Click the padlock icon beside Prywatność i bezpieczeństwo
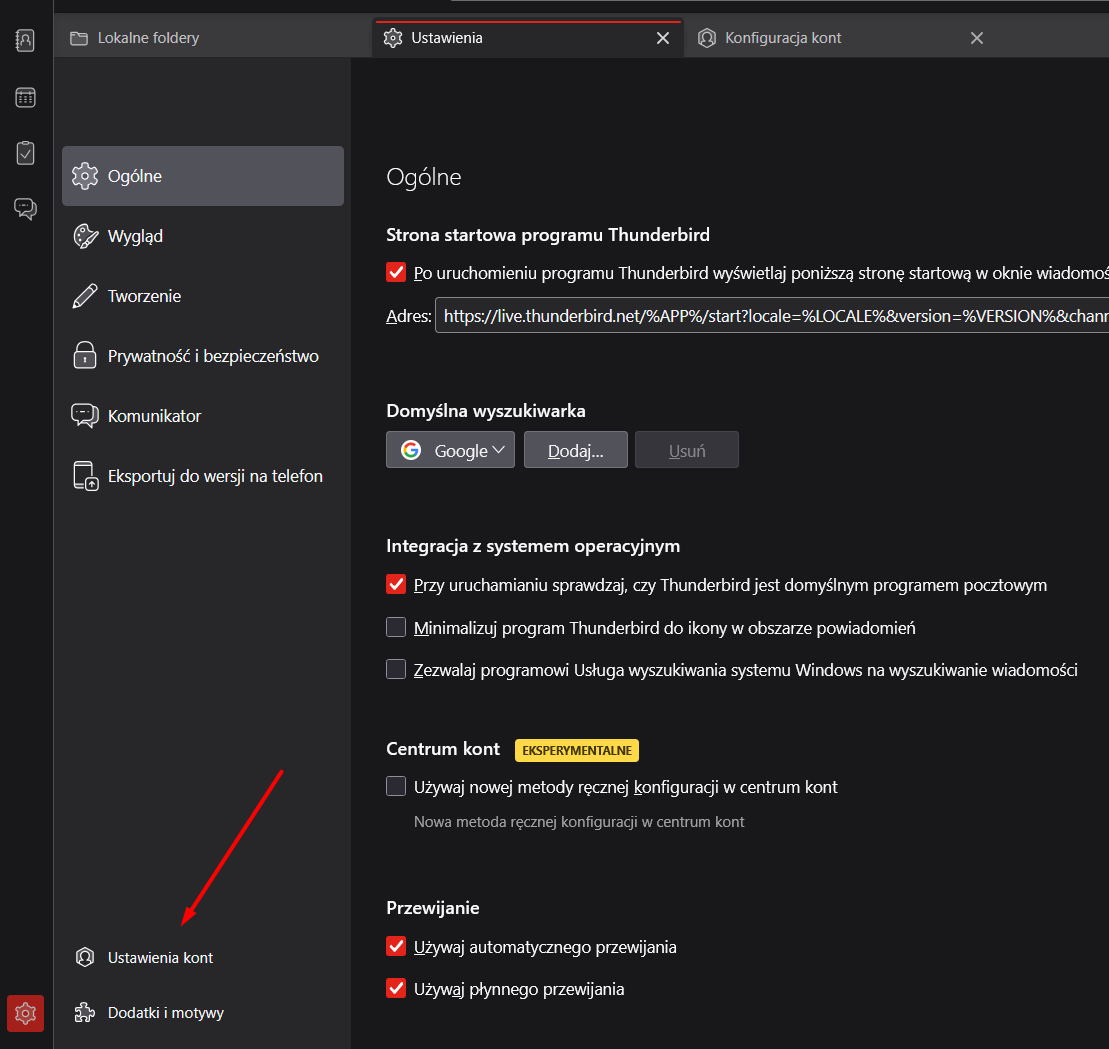 click(x=85, y=355)
